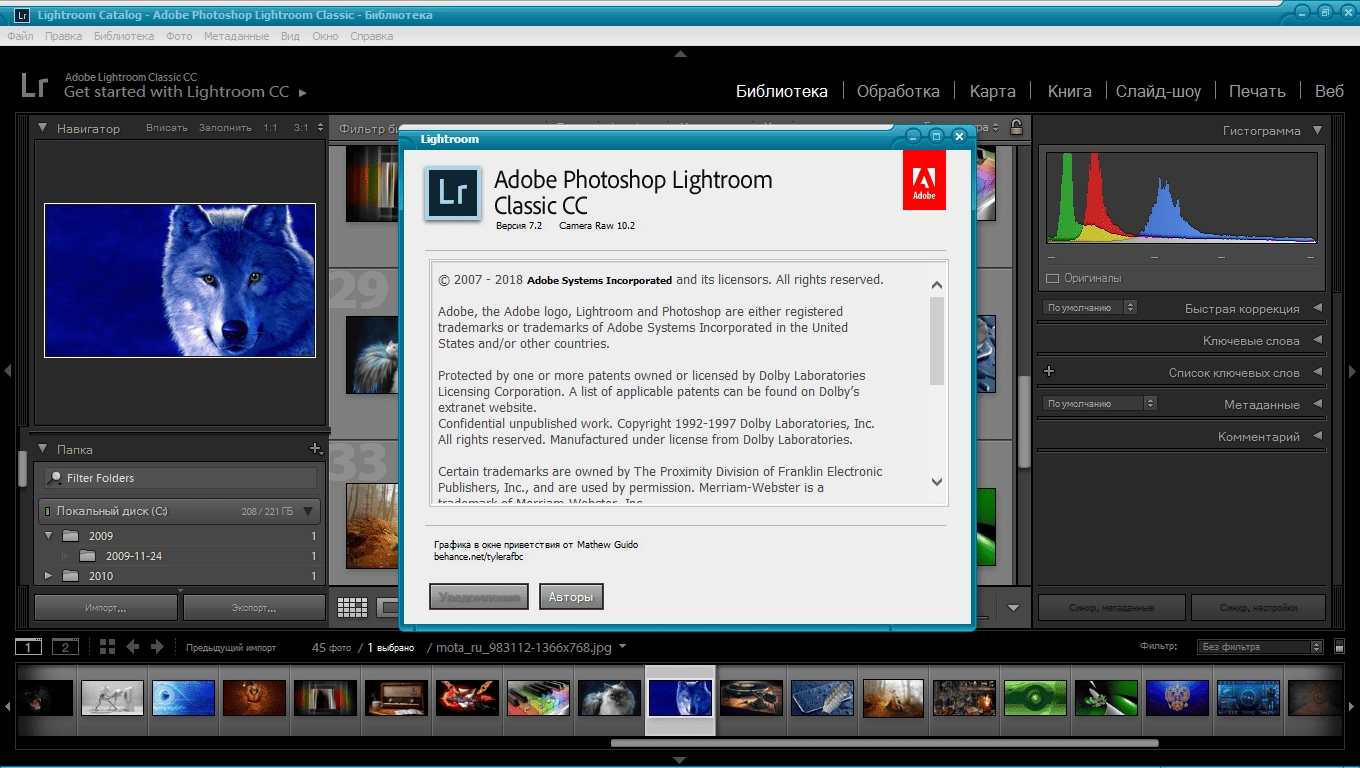Viewport: 1360px width, 768px height.
Task: Expand the Метаданные panel
Action: (x=1317, y=404)
